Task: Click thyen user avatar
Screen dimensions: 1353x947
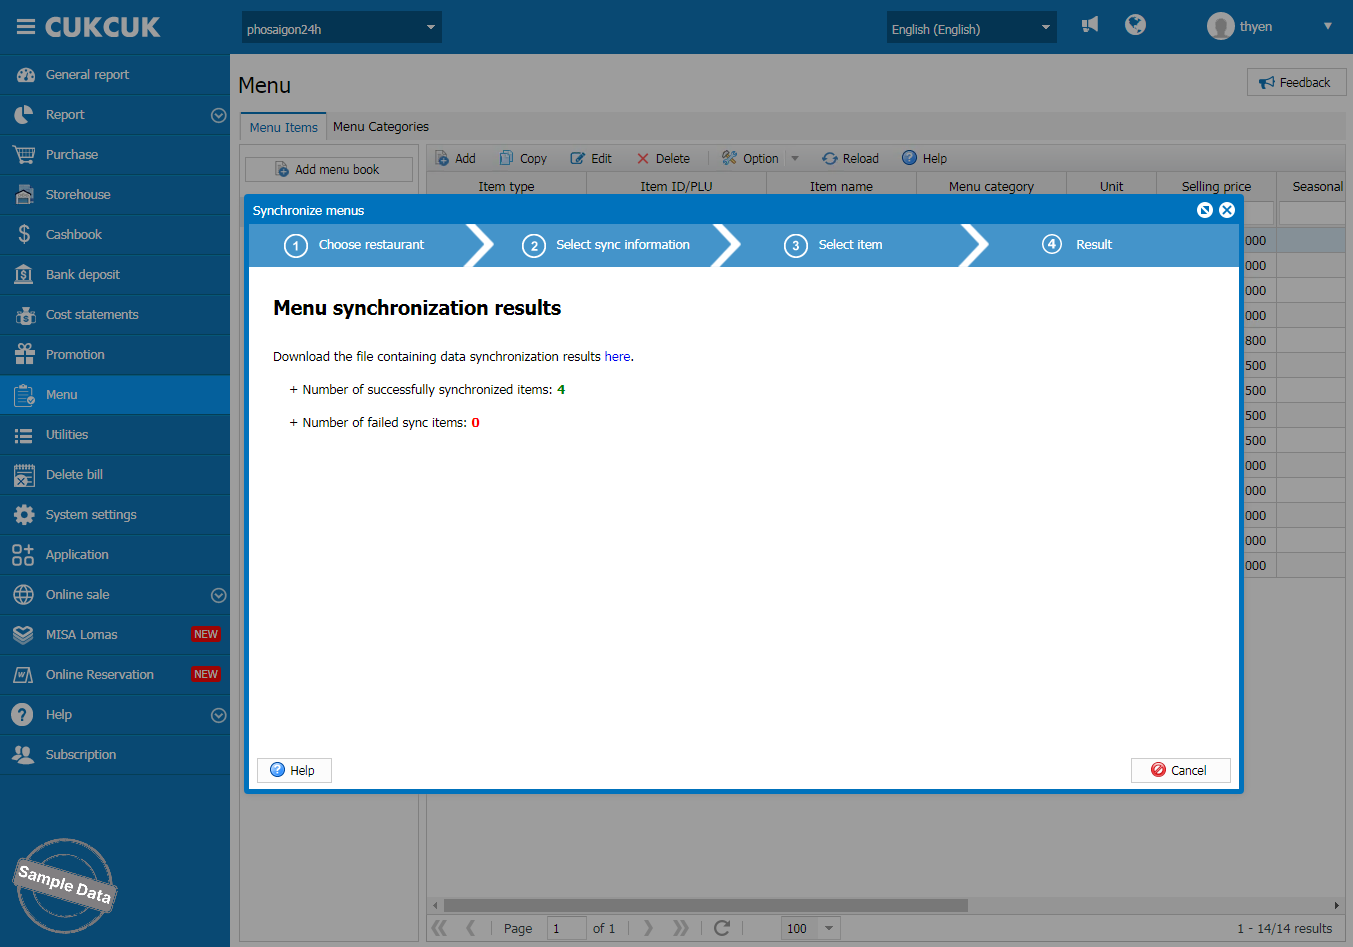Action: point(1220,27)
